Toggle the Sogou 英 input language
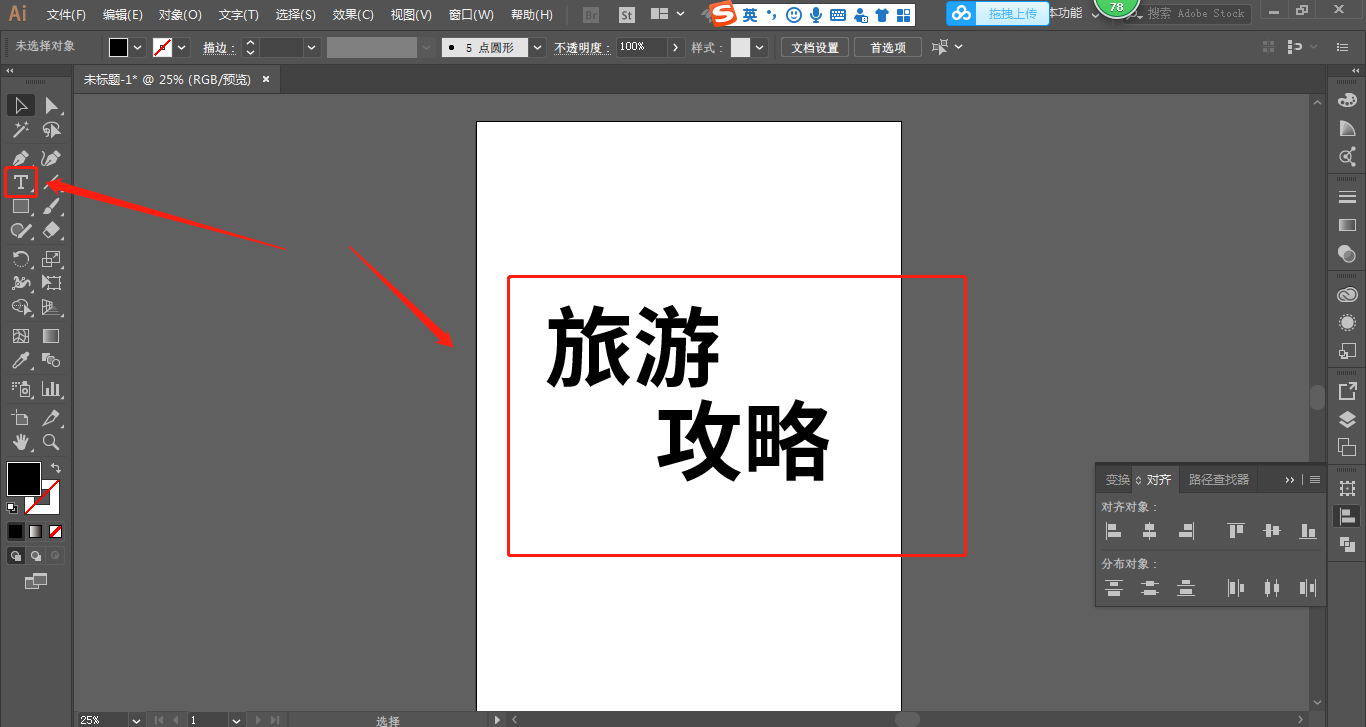Image resolution: width=1366 pixels, height=727 pixels. (x=749, y=15)
